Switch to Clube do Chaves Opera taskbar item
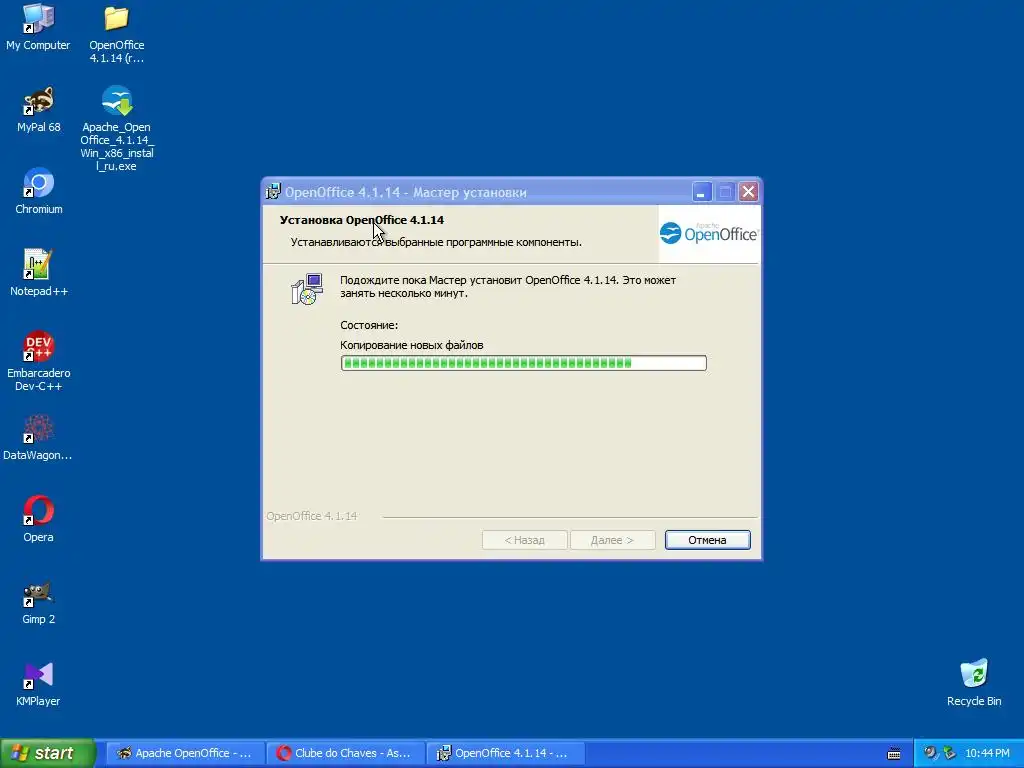This screenshot has height=768, width=1024. click(x=346, y=753)
